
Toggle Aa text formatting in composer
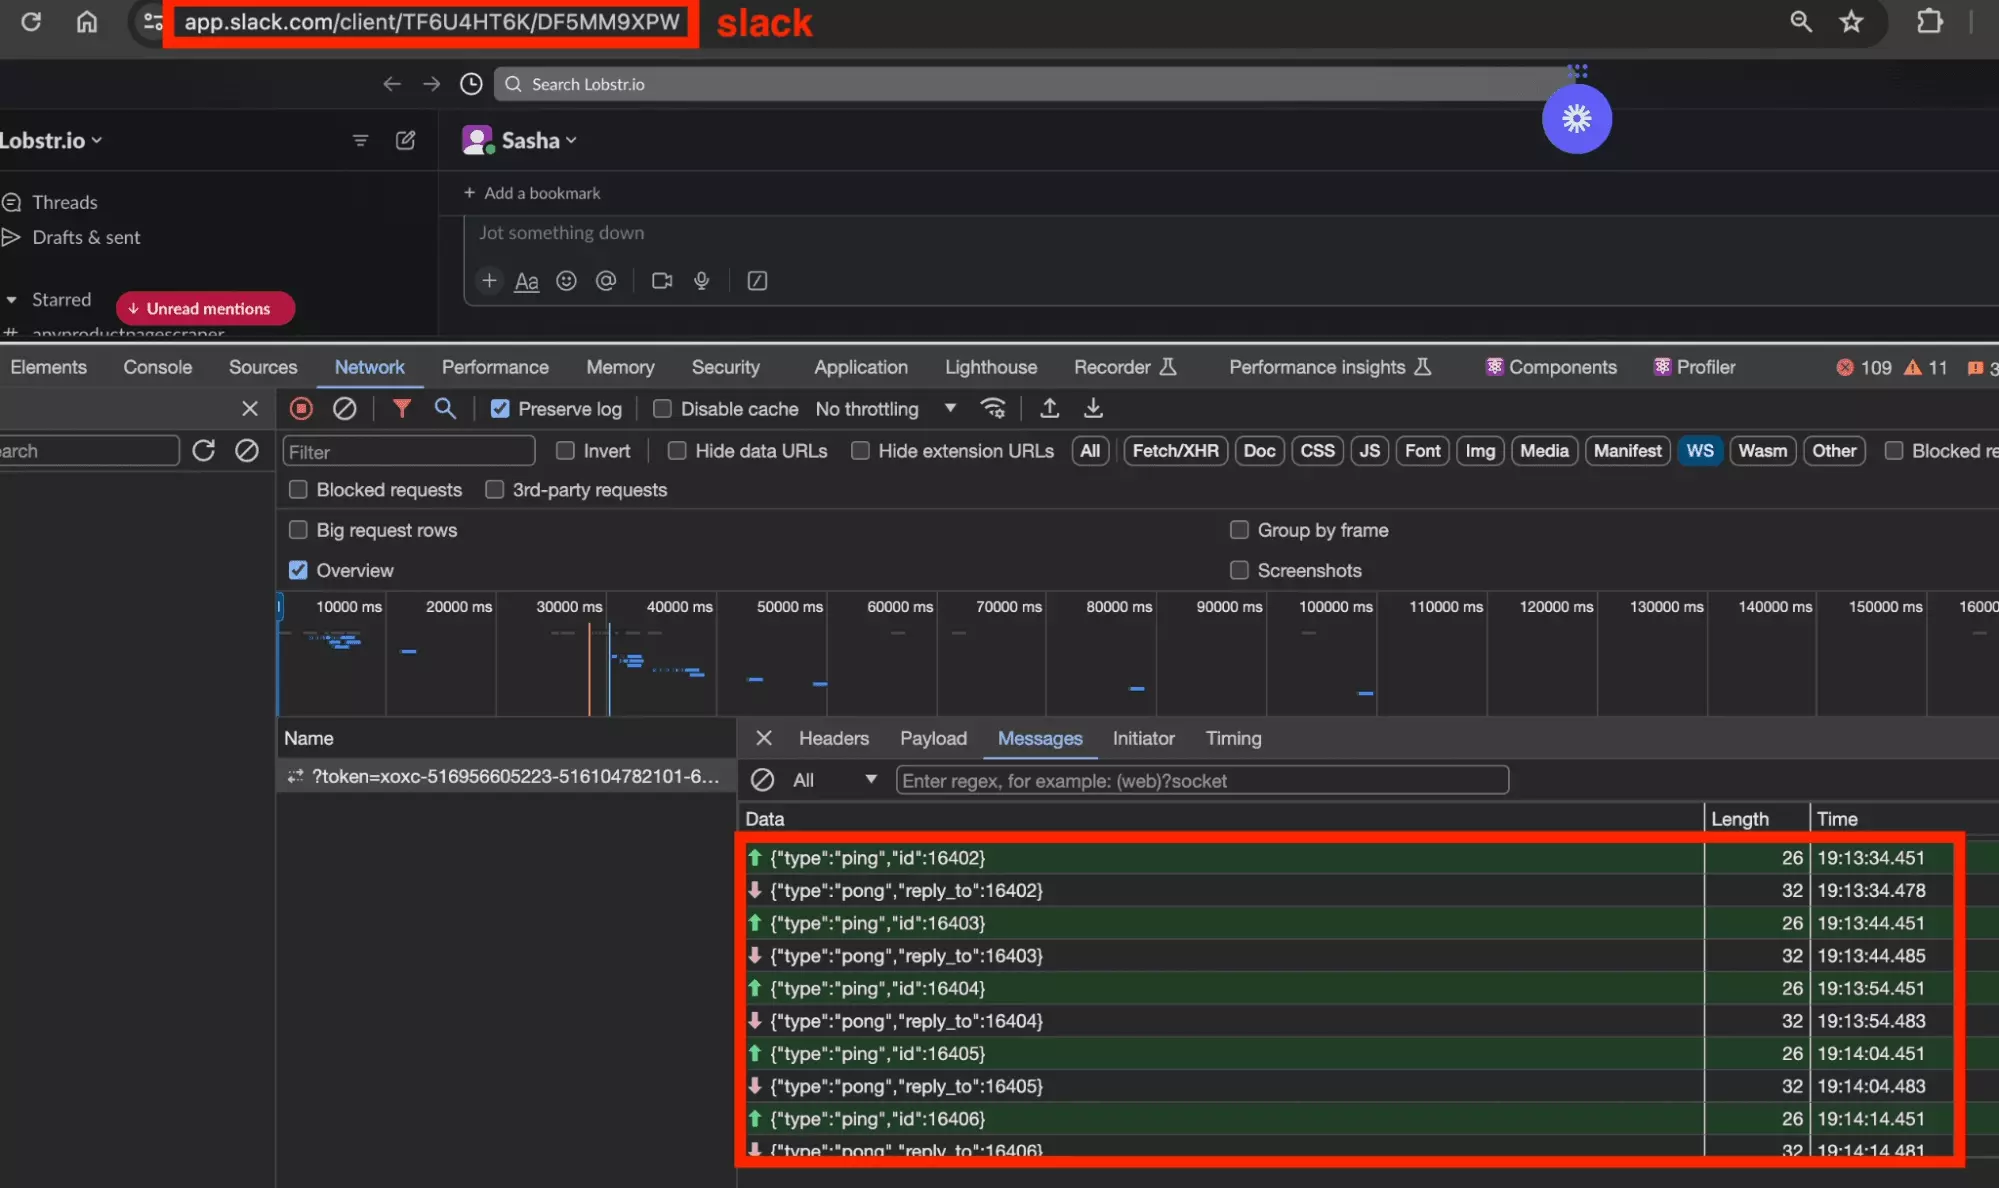tap(526, 281)
